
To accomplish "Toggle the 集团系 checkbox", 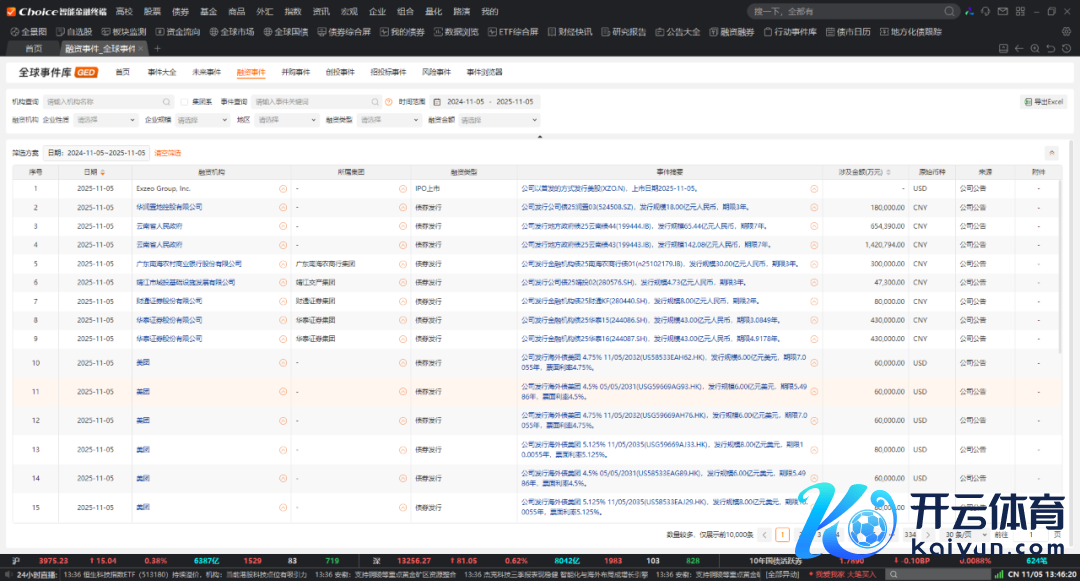I will (184, 102).
